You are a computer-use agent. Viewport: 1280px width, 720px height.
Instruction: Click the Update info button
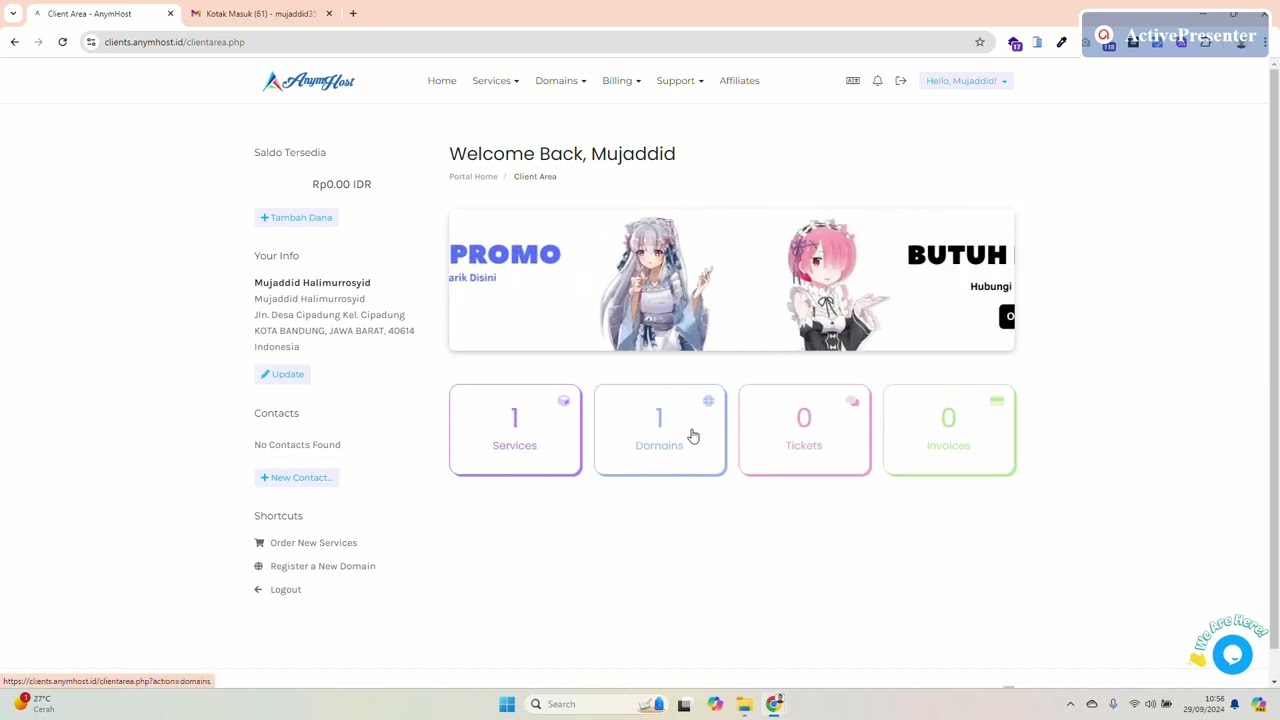pos(282,374)
